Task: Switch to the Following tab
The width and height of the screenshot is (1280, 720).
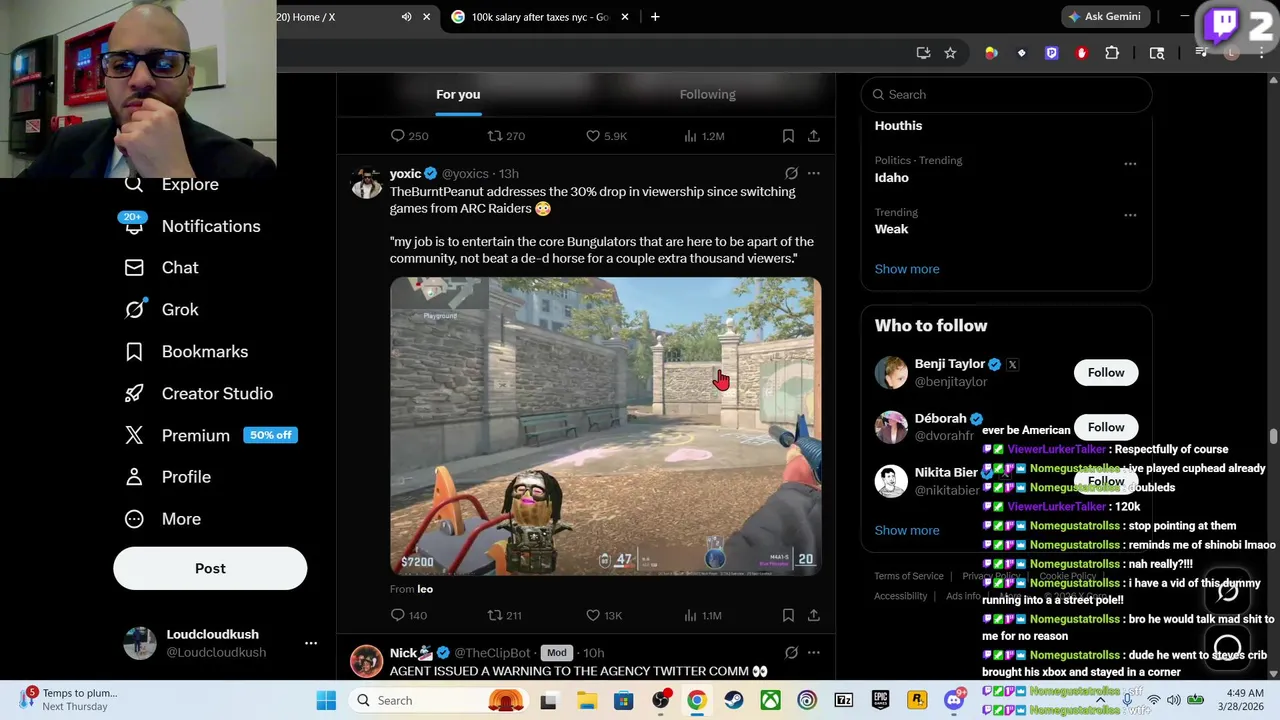Action: click(x=708, y=94)
